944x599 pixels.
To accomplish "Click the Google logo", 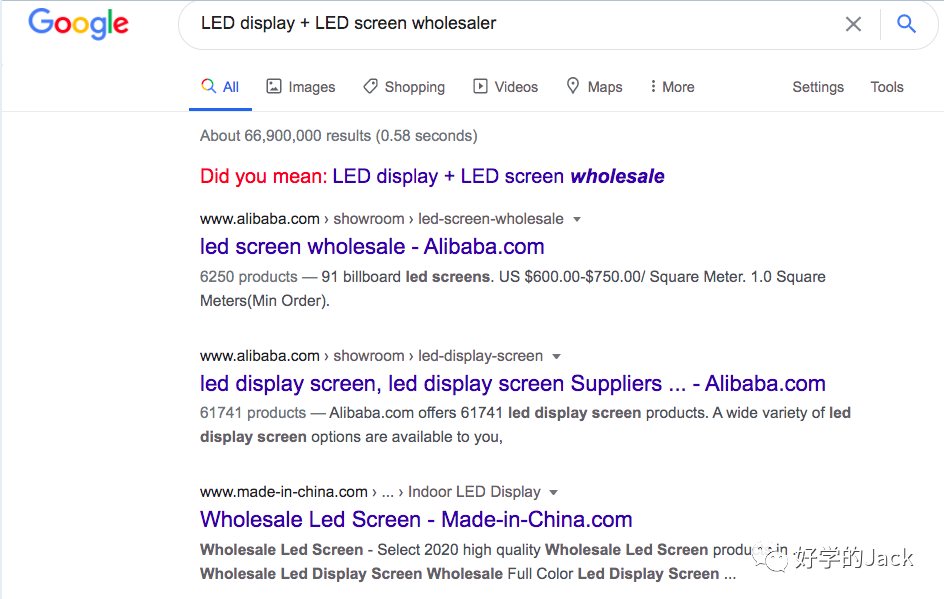I will pos(78,24).
